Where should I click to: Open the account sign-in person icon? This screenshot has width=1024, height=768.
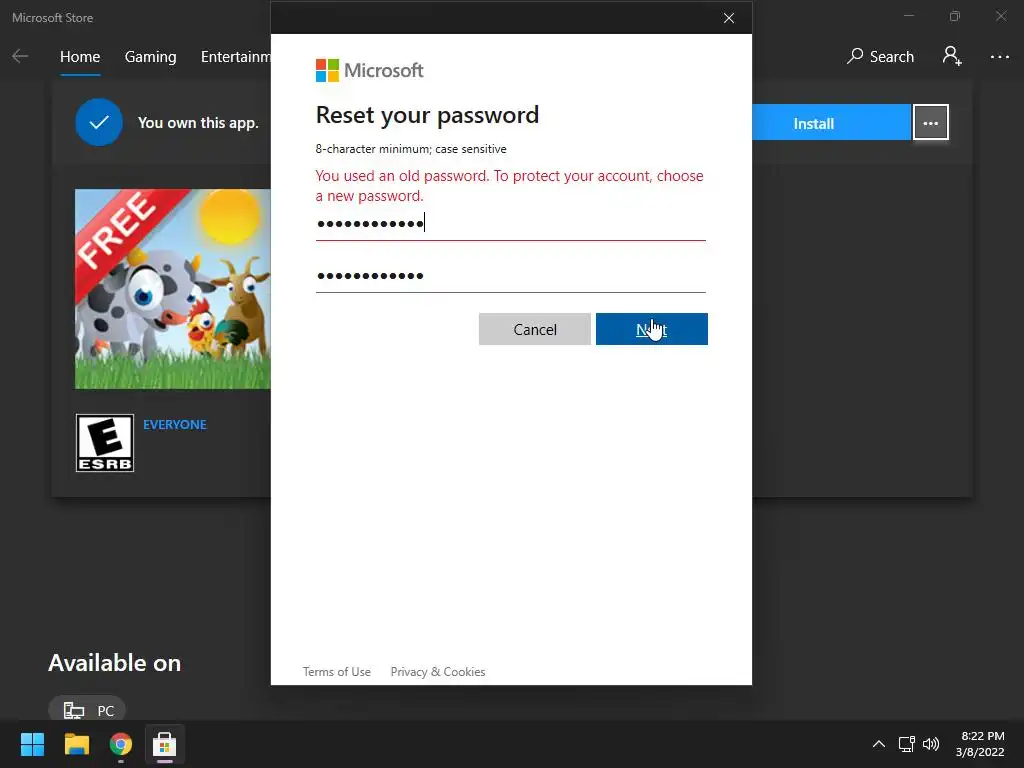pos(952,56)
